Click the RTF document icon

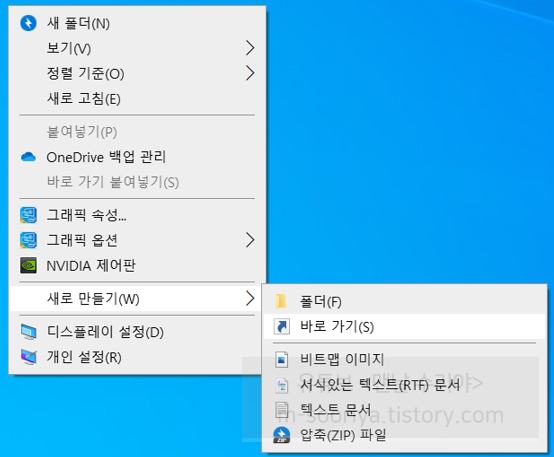[x=282, y=385]
